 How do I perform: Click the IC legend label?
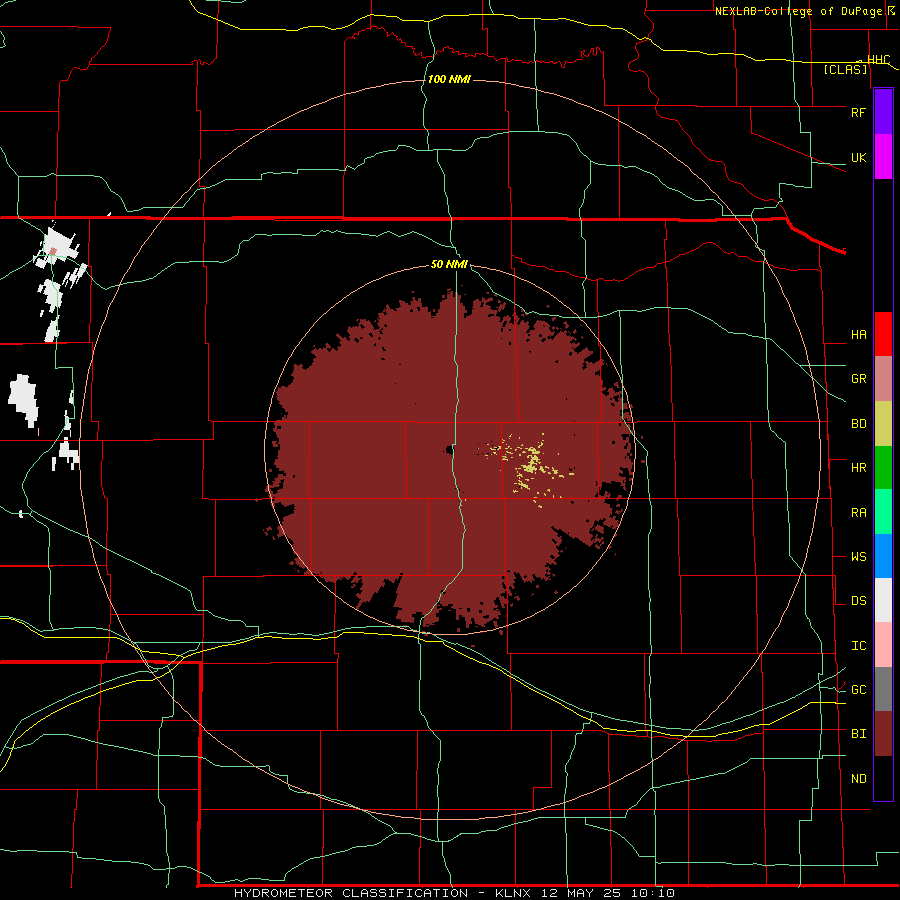pos(858,646)
